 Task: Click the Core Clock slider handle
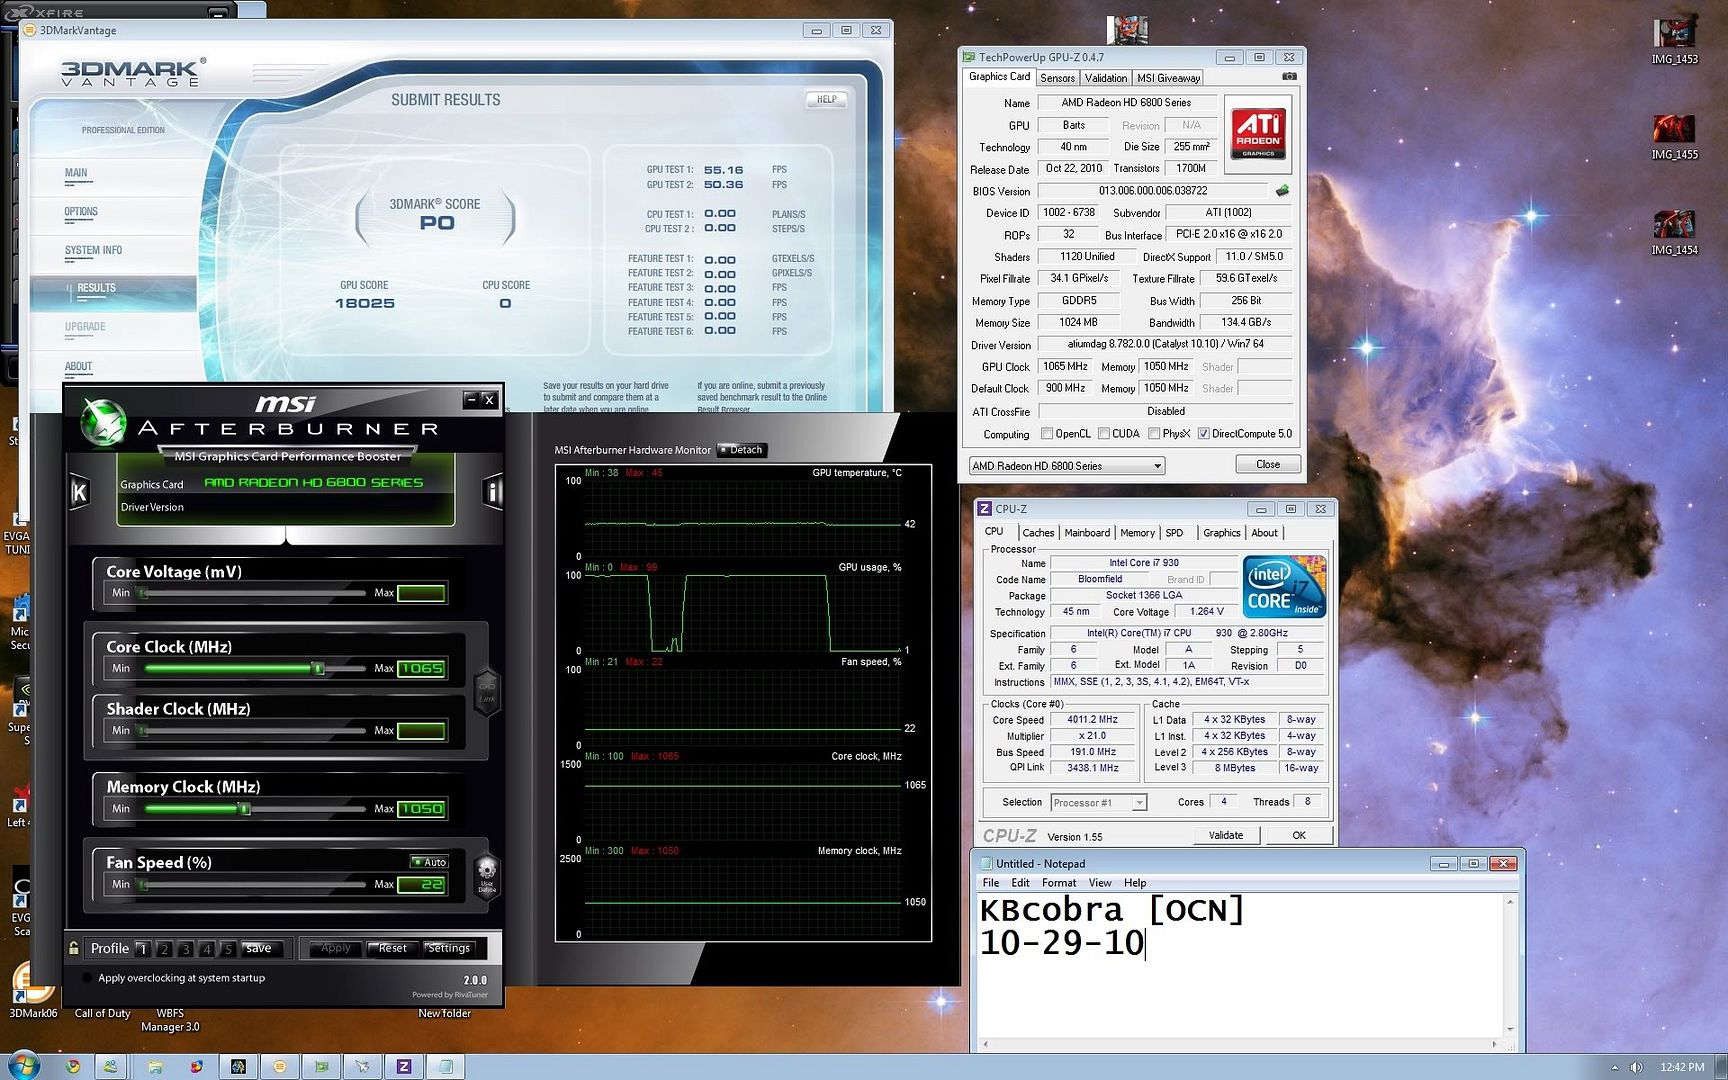[319, 668]
